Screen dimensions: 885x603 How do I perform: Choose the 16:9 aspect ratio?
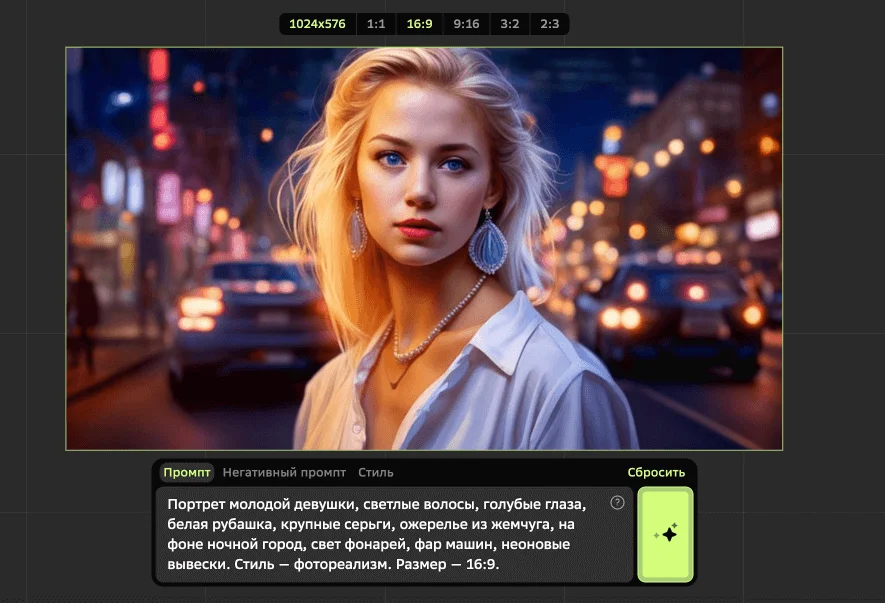419,24
